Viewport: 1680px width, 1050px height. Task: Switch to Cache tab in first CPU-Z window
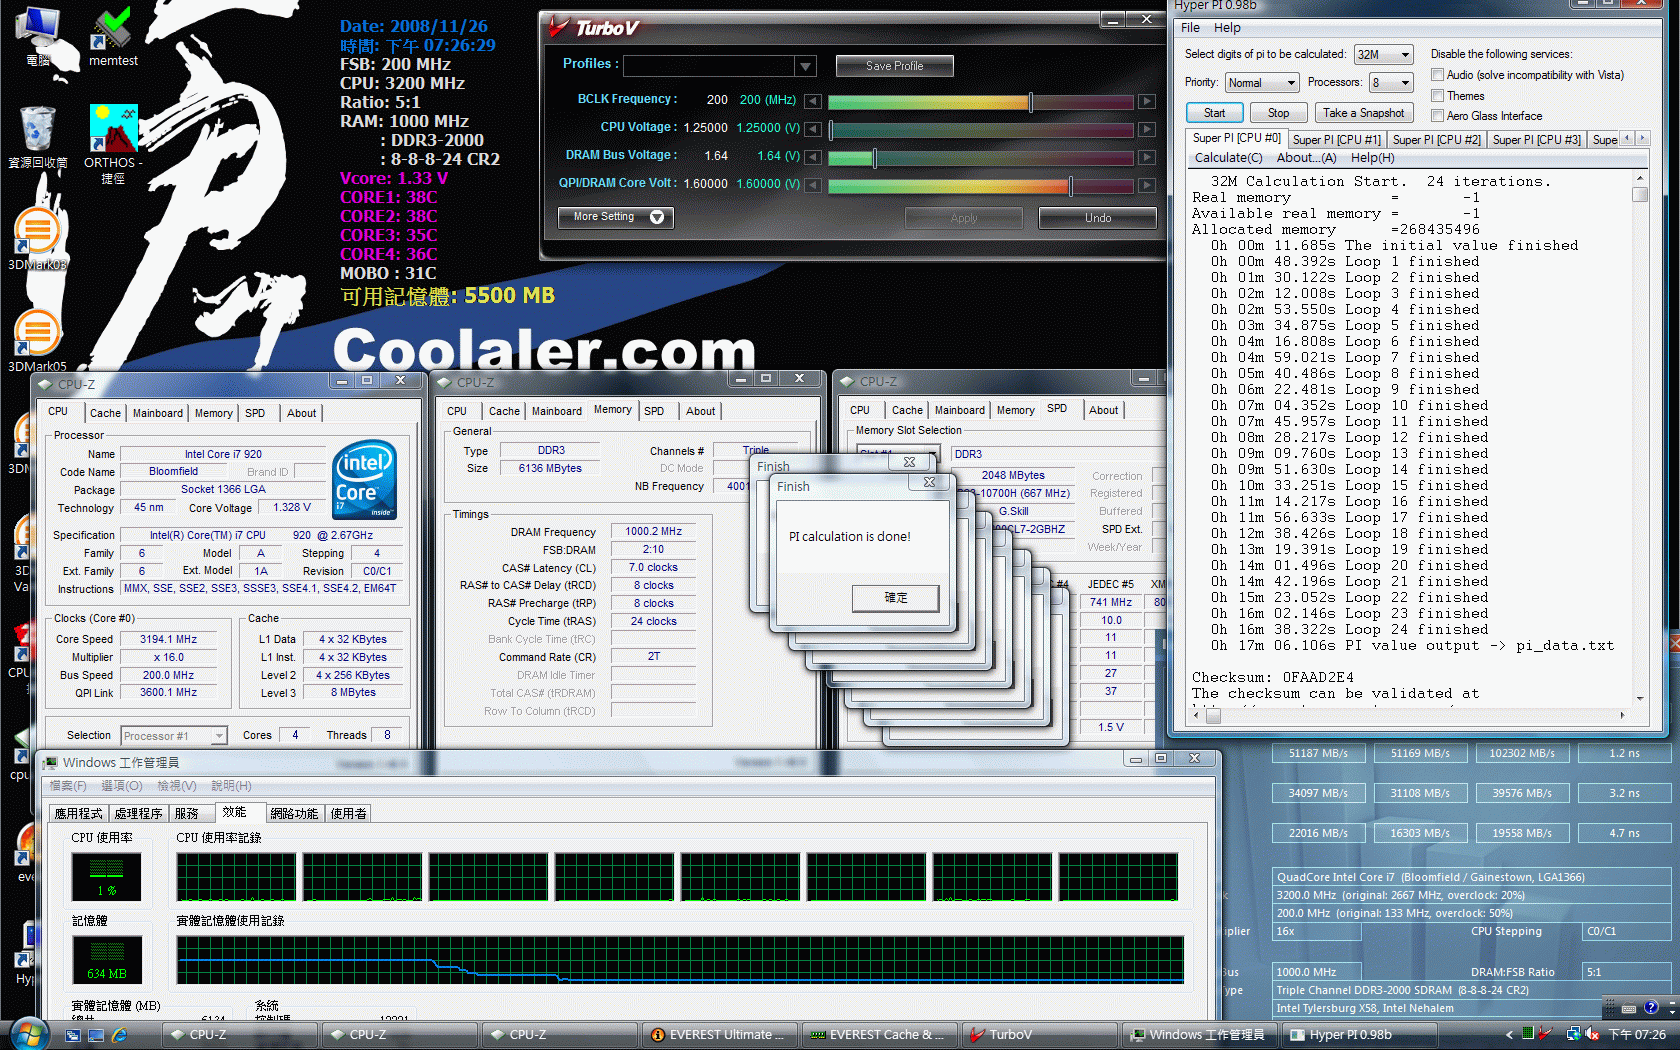pos(105,413)
